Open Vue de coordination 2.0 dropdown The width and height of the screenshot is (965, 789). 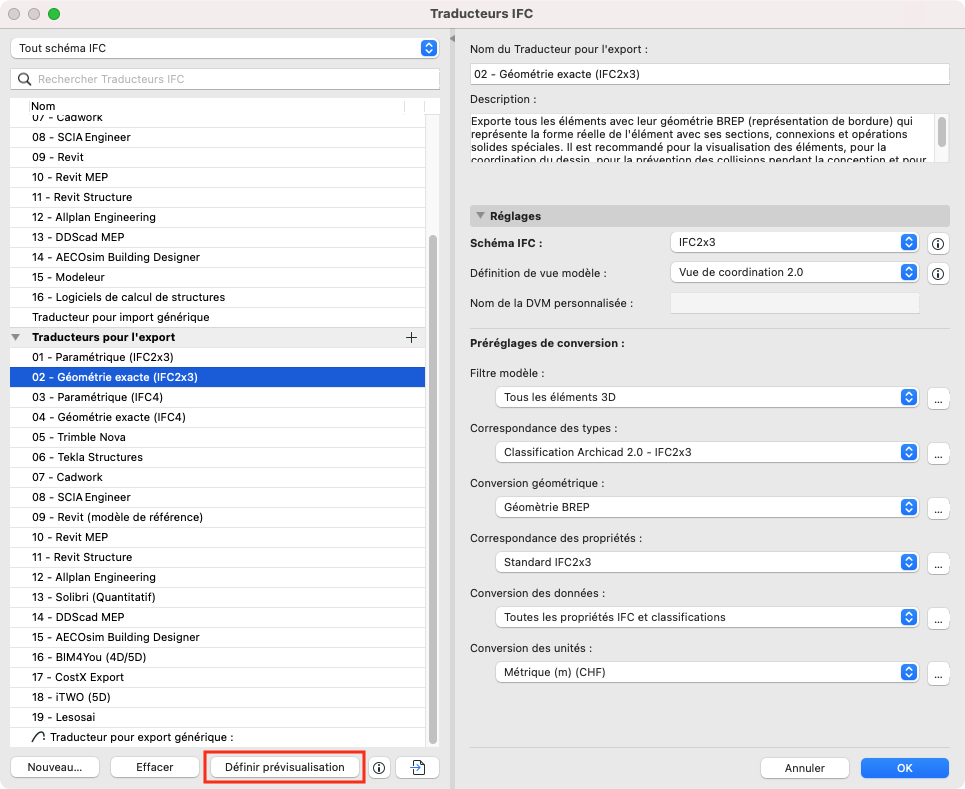[794, 272]
